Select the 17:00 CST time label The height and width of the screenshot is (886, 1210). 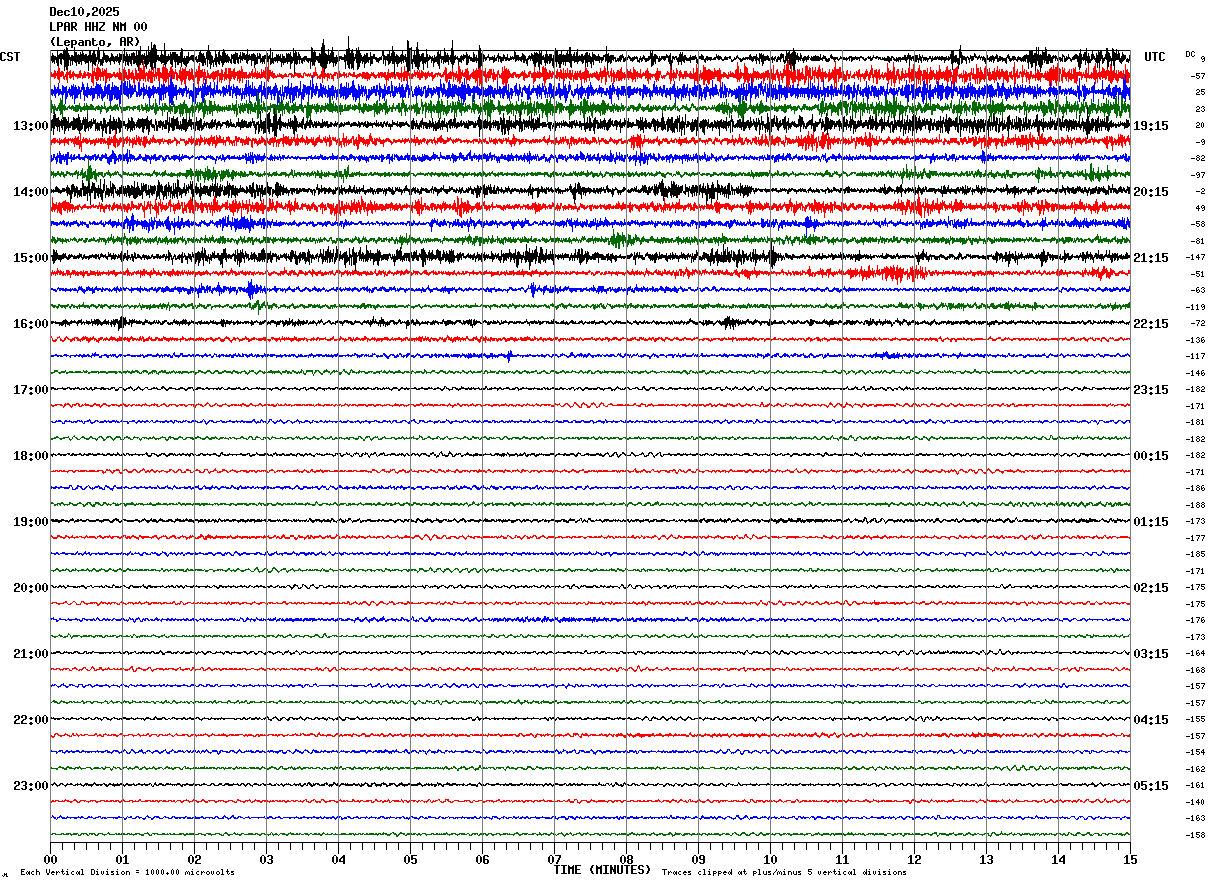[31, 390]
